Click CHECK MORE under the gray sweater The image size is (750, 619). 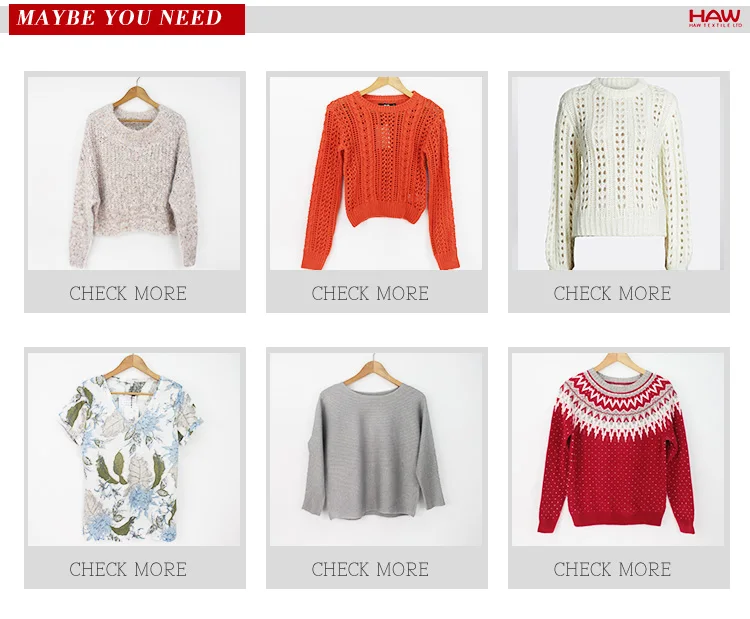(370, 569)
